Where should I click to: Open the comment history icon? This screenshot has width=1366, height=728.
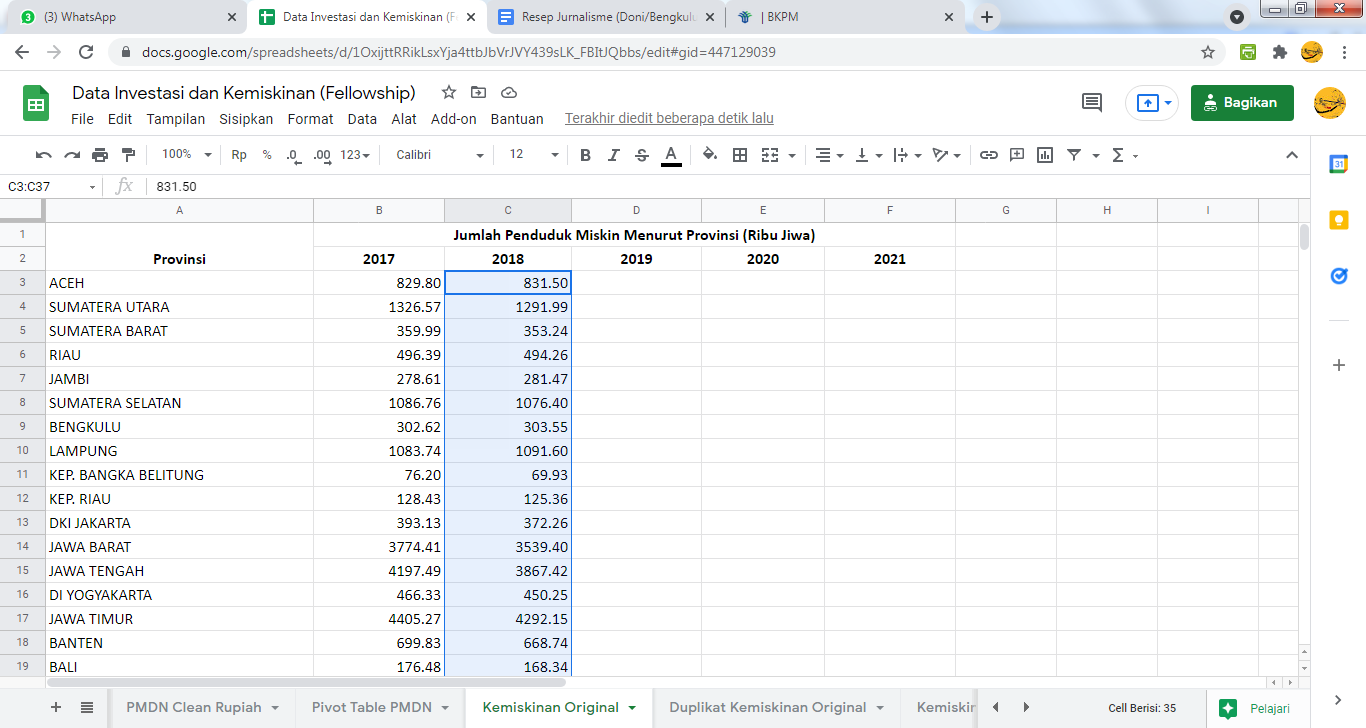point(1092,102)
